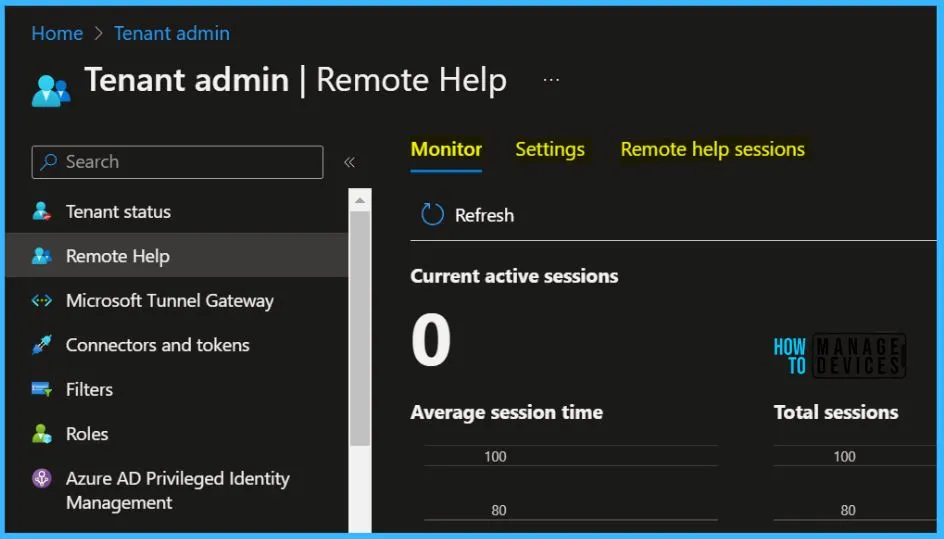Click the Tenant admin people icon in header
944x539 pixels.
point(51,90)
